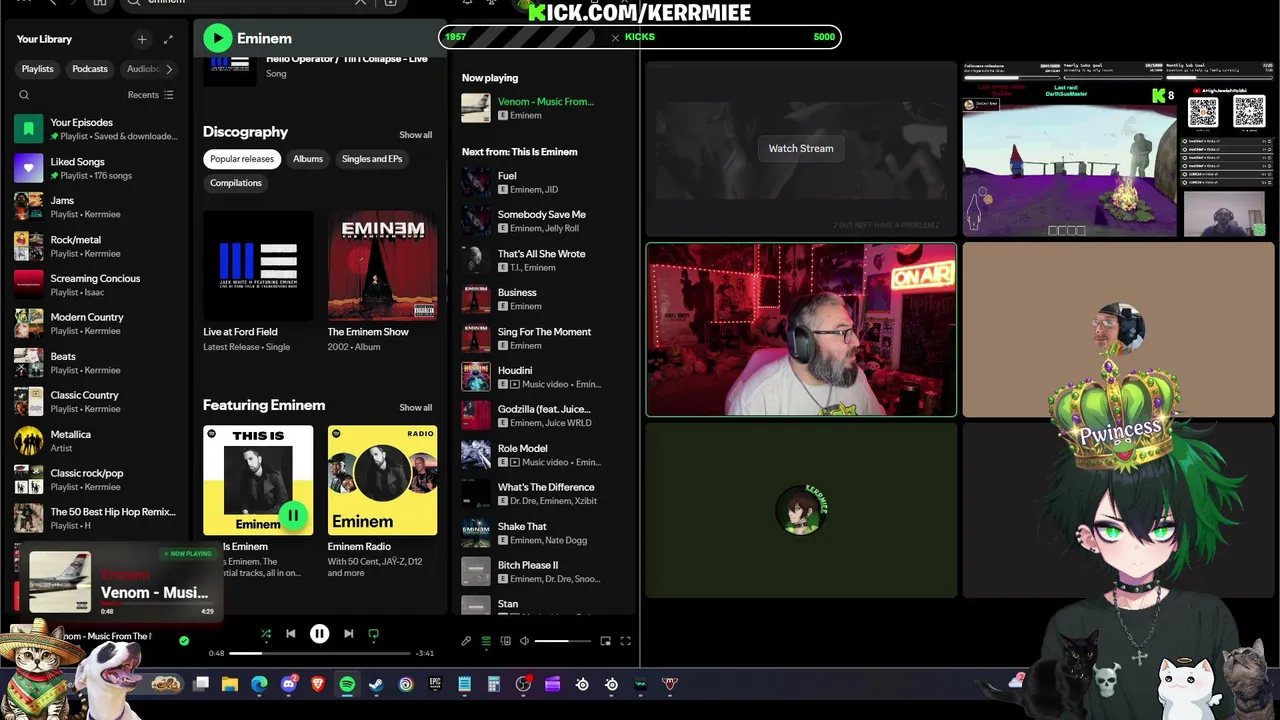Open Brave browser from taskbar

[318, 684]
